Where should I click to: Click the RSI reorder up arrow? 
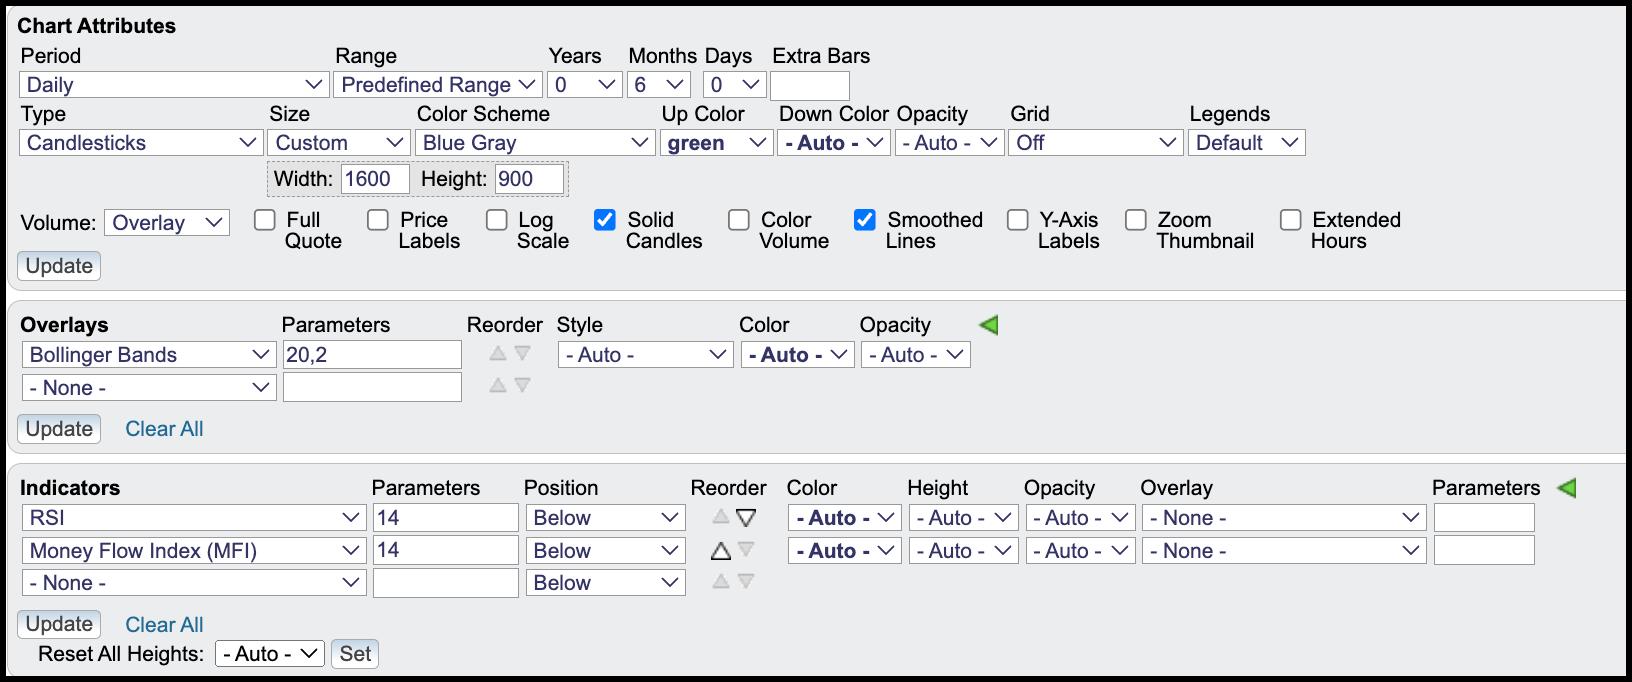(721, 518)
